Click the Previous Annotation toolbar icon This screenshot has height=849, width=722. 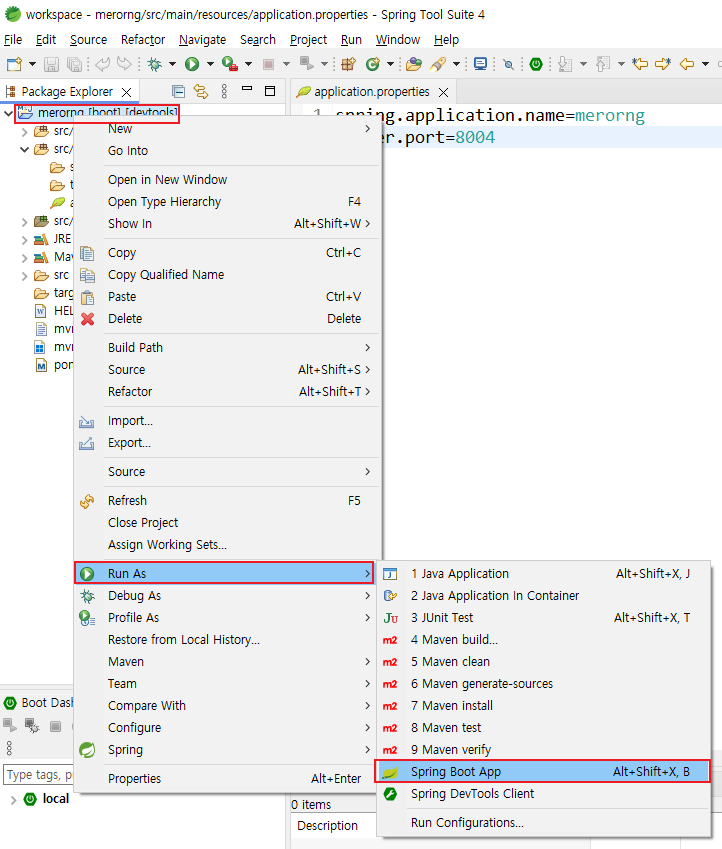tap(603, 64)
